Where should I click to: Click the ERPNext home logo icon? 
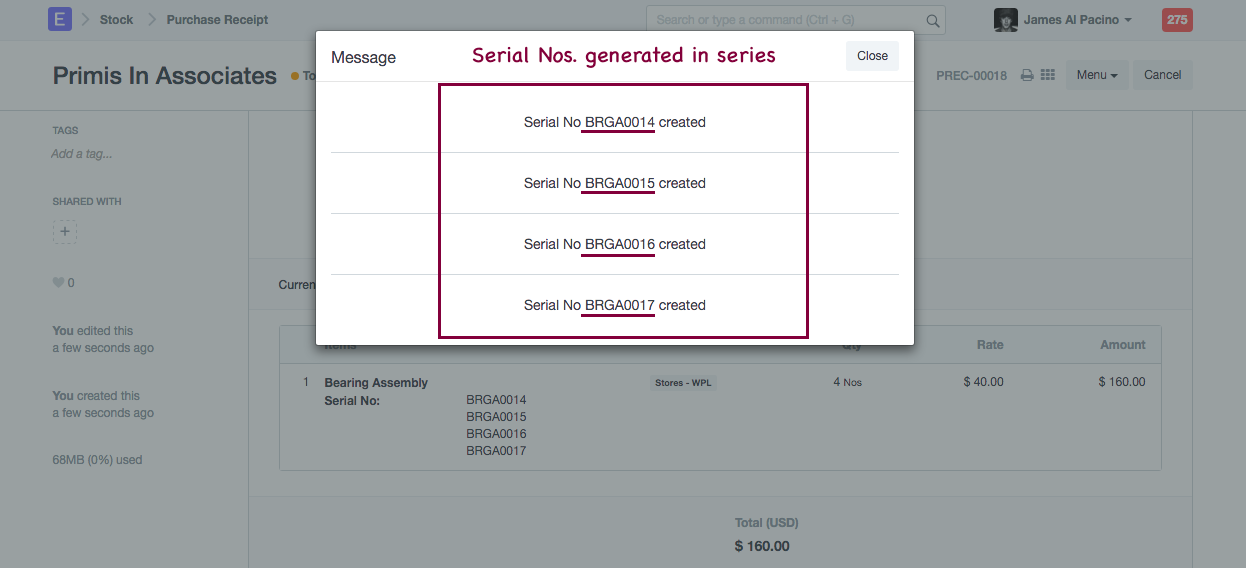[60, 19]
